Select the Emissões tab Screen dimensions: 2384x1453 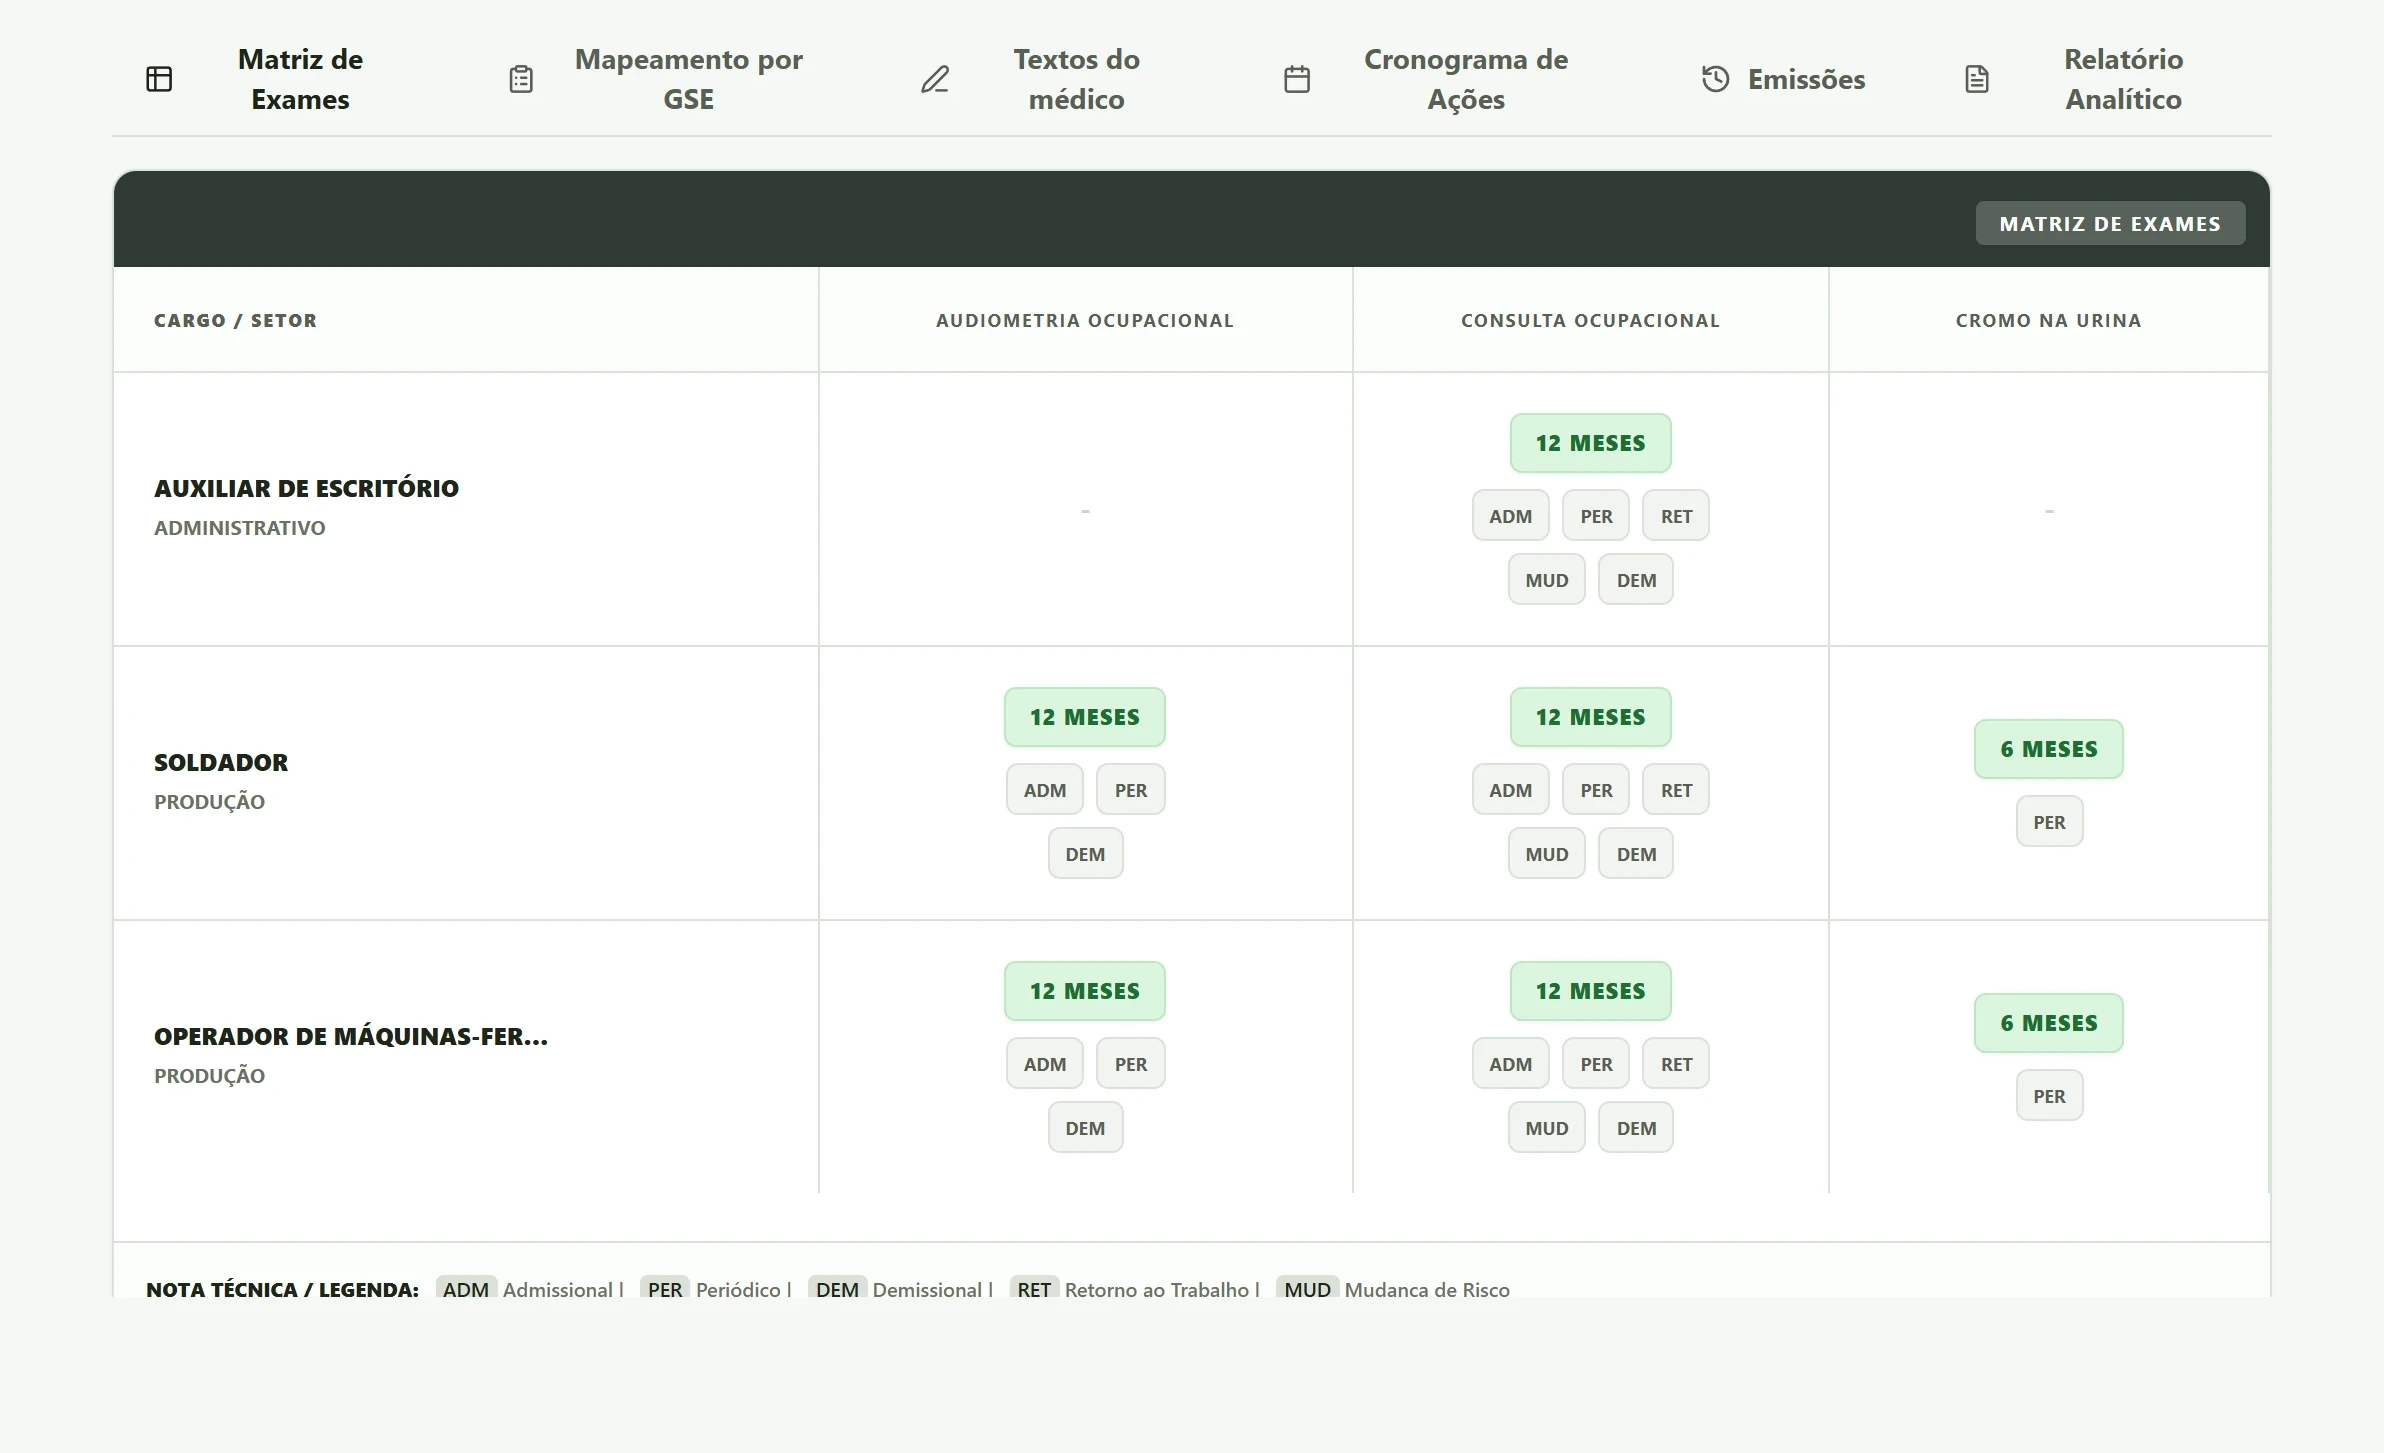[x=1783, y=79]
